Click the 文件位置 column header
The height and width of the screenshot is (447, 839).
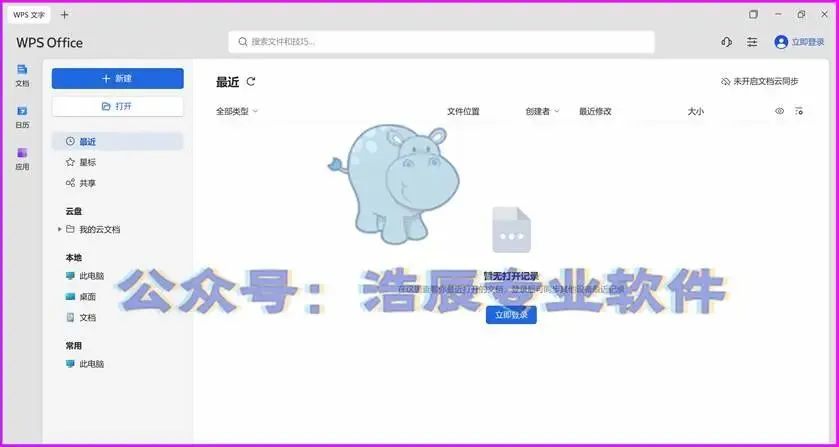pos(463,111)
